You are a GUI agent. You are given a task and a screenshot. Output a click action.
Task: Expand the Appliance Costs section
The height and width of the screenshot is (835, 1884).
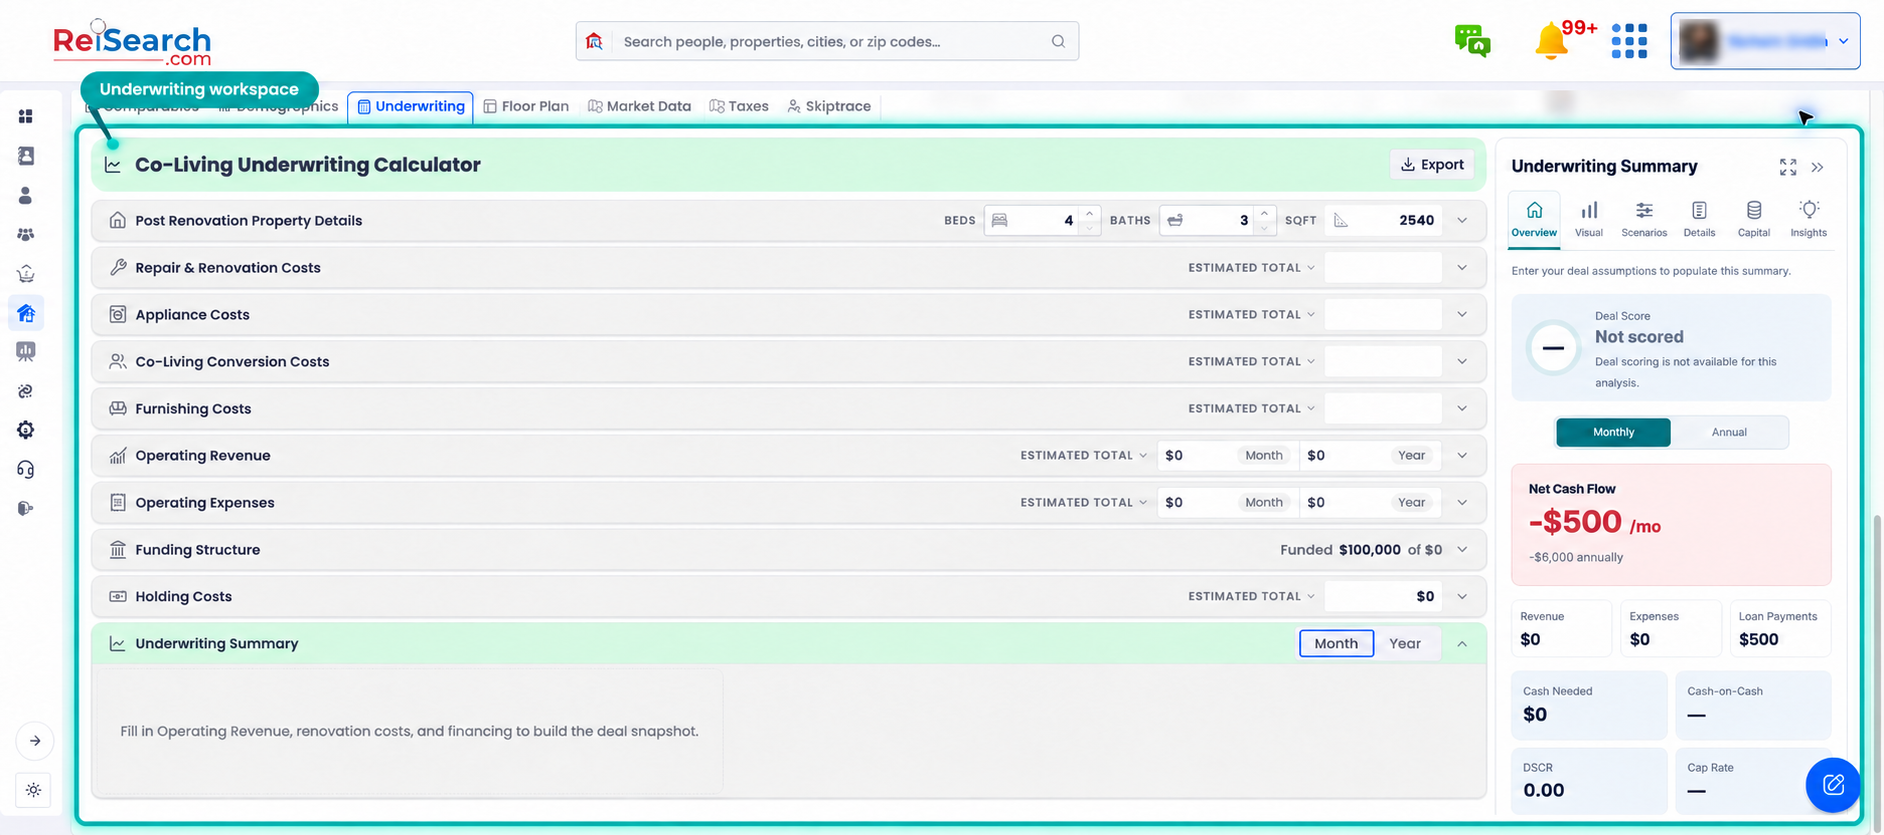(1462, 314)
